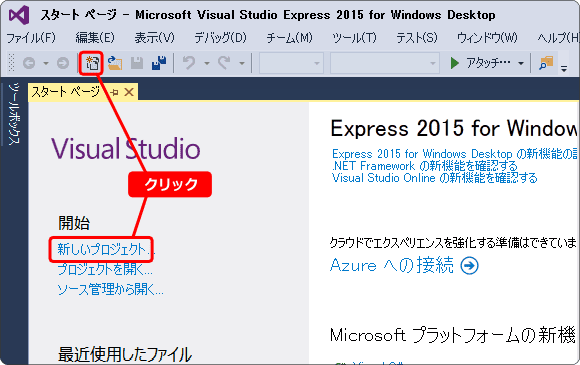The height and width of the screenshot is (365, 580).
Task: Open Visual Studio Online の新機能を確認する link
Action: pyautogui.click(x=435, y=178)
